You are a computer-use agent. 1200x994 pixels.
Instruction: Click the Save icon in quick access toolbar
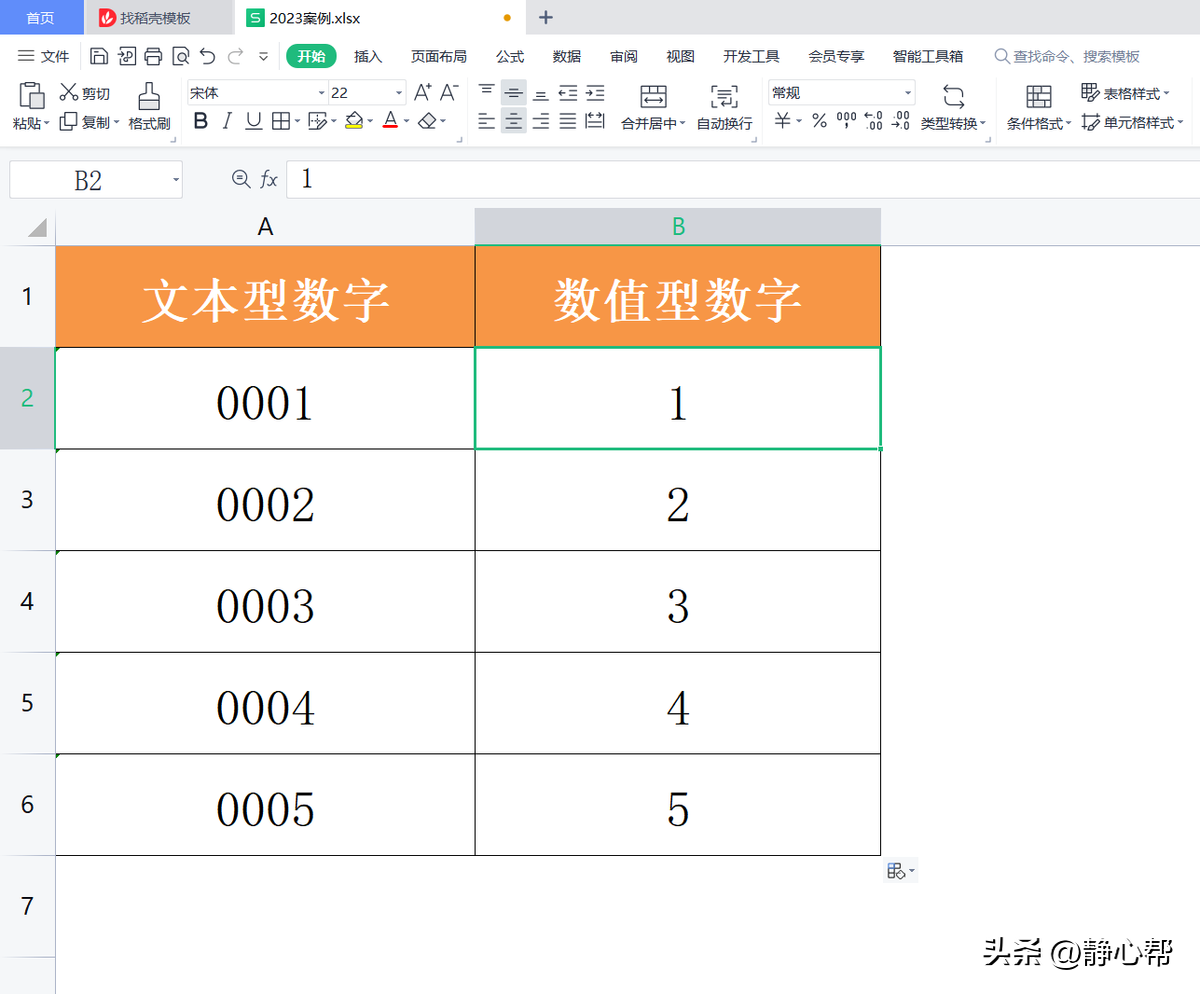pyautogui.click(x=99, y=56)
